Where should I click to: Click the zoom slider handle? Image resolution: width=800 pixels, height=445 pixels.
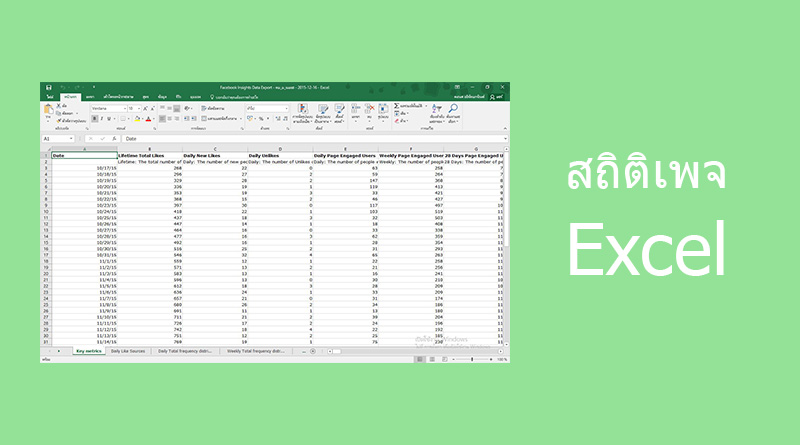coord(472,359)
